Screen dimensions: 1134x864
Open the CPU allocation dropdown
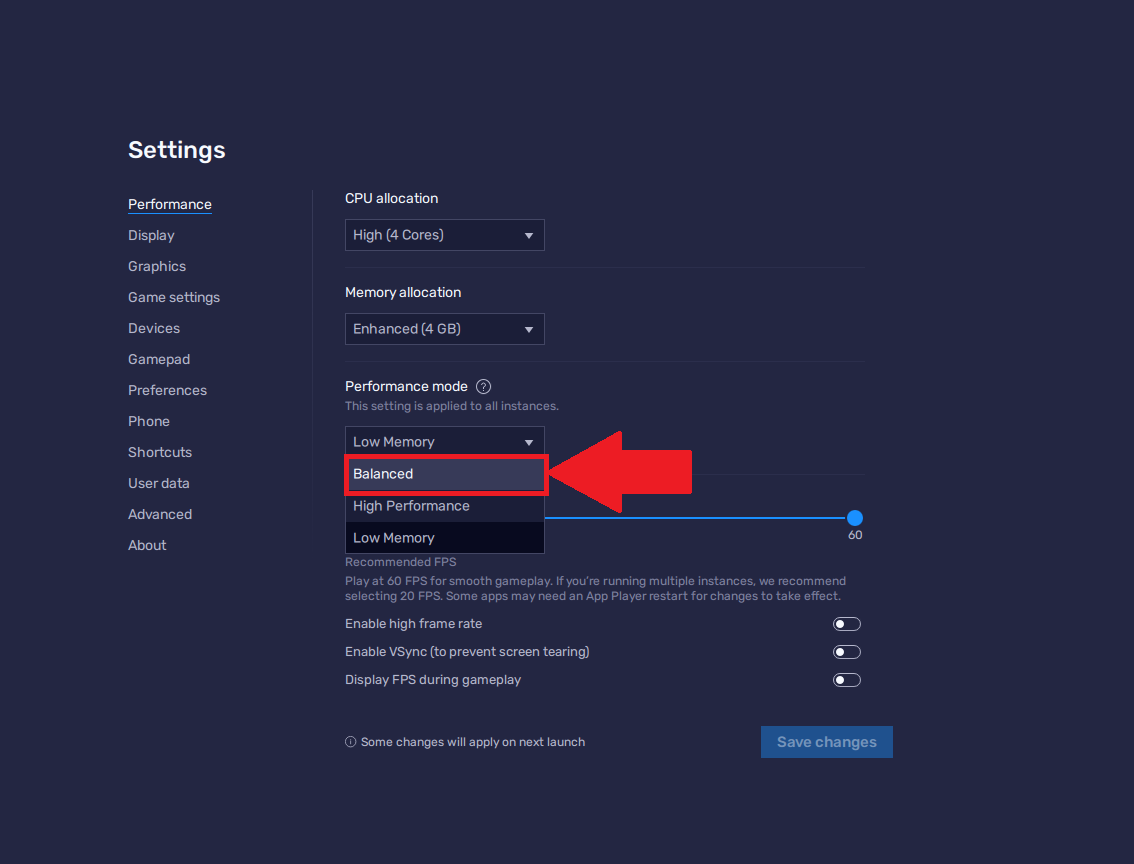(x=444, y=235)
